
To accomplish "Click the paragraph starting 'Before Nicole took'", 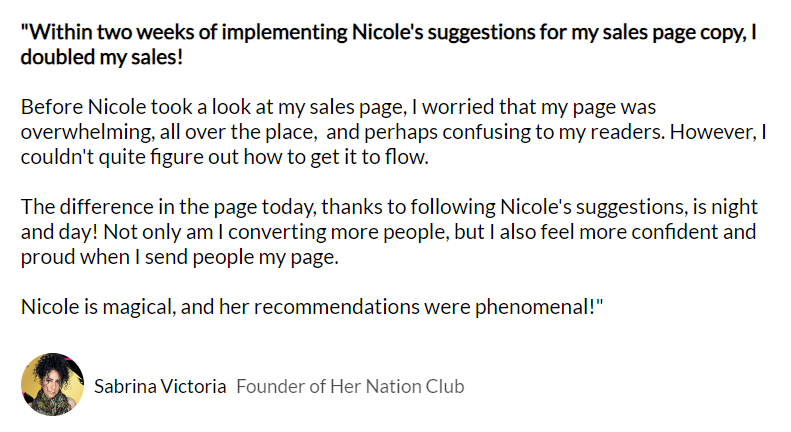I will [x=388, y=133].
